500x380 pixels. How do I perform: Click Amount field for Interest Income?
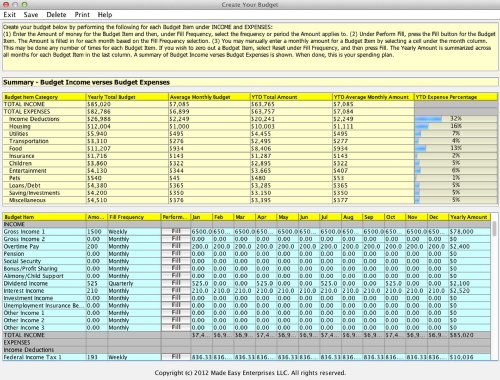(x=97, y=291)
